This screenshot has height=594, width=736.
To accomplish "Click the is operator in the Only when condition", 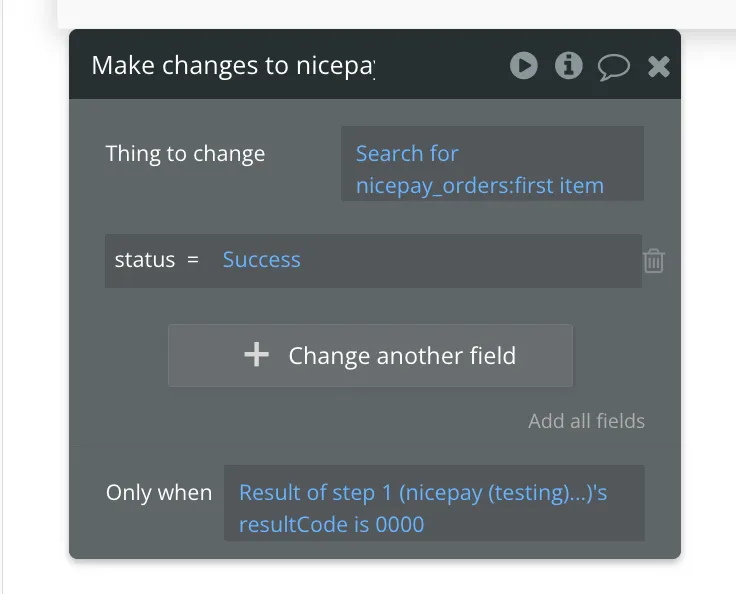I will 360,524.
